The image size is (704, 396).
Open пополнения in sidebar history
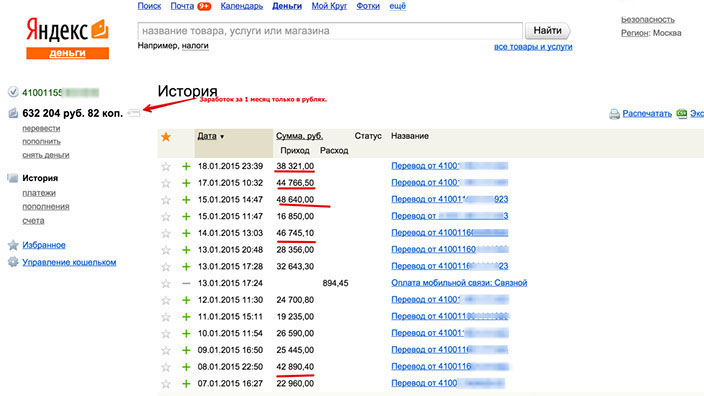click(46, 207)
